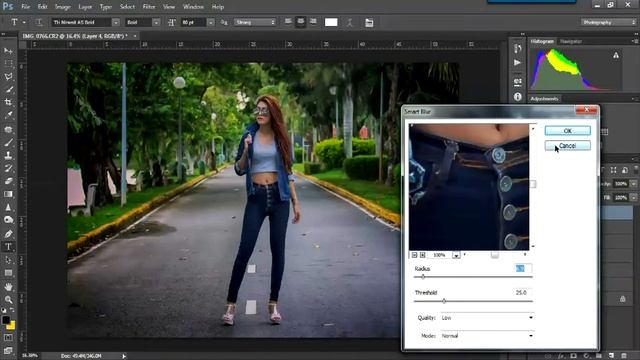Open the font size dropdown
This screenshot has height=360, width=640.
click(x=211, y=22)
